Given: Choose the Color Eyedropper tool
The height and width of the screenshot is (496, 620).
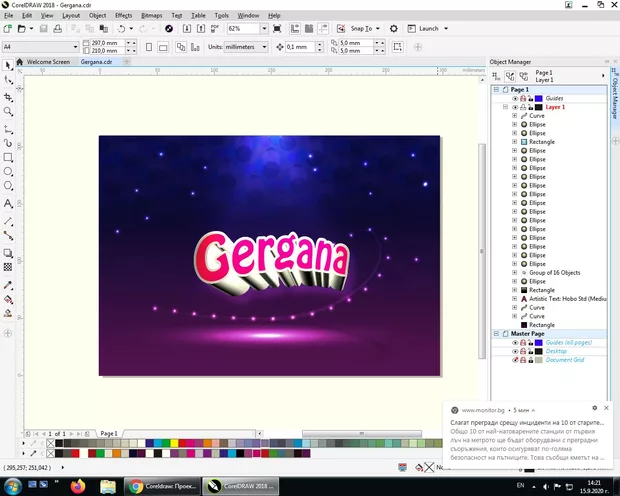Looking at the screenshot, I should coord(8,283).
